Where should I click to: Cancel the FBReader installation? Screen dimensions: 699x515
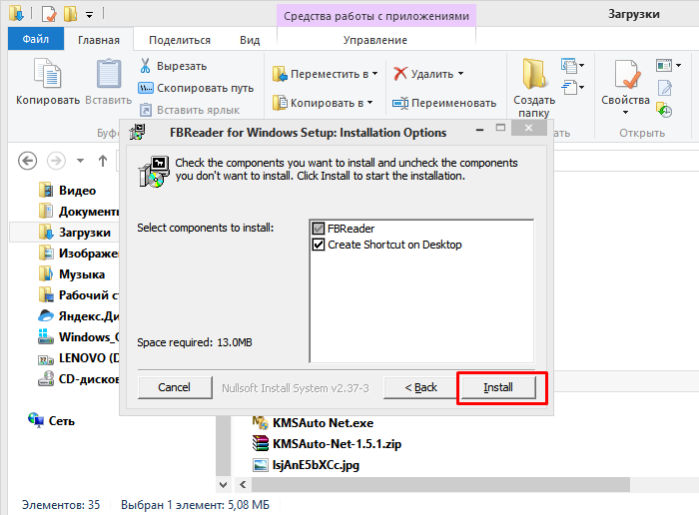[x=174, y=387]
